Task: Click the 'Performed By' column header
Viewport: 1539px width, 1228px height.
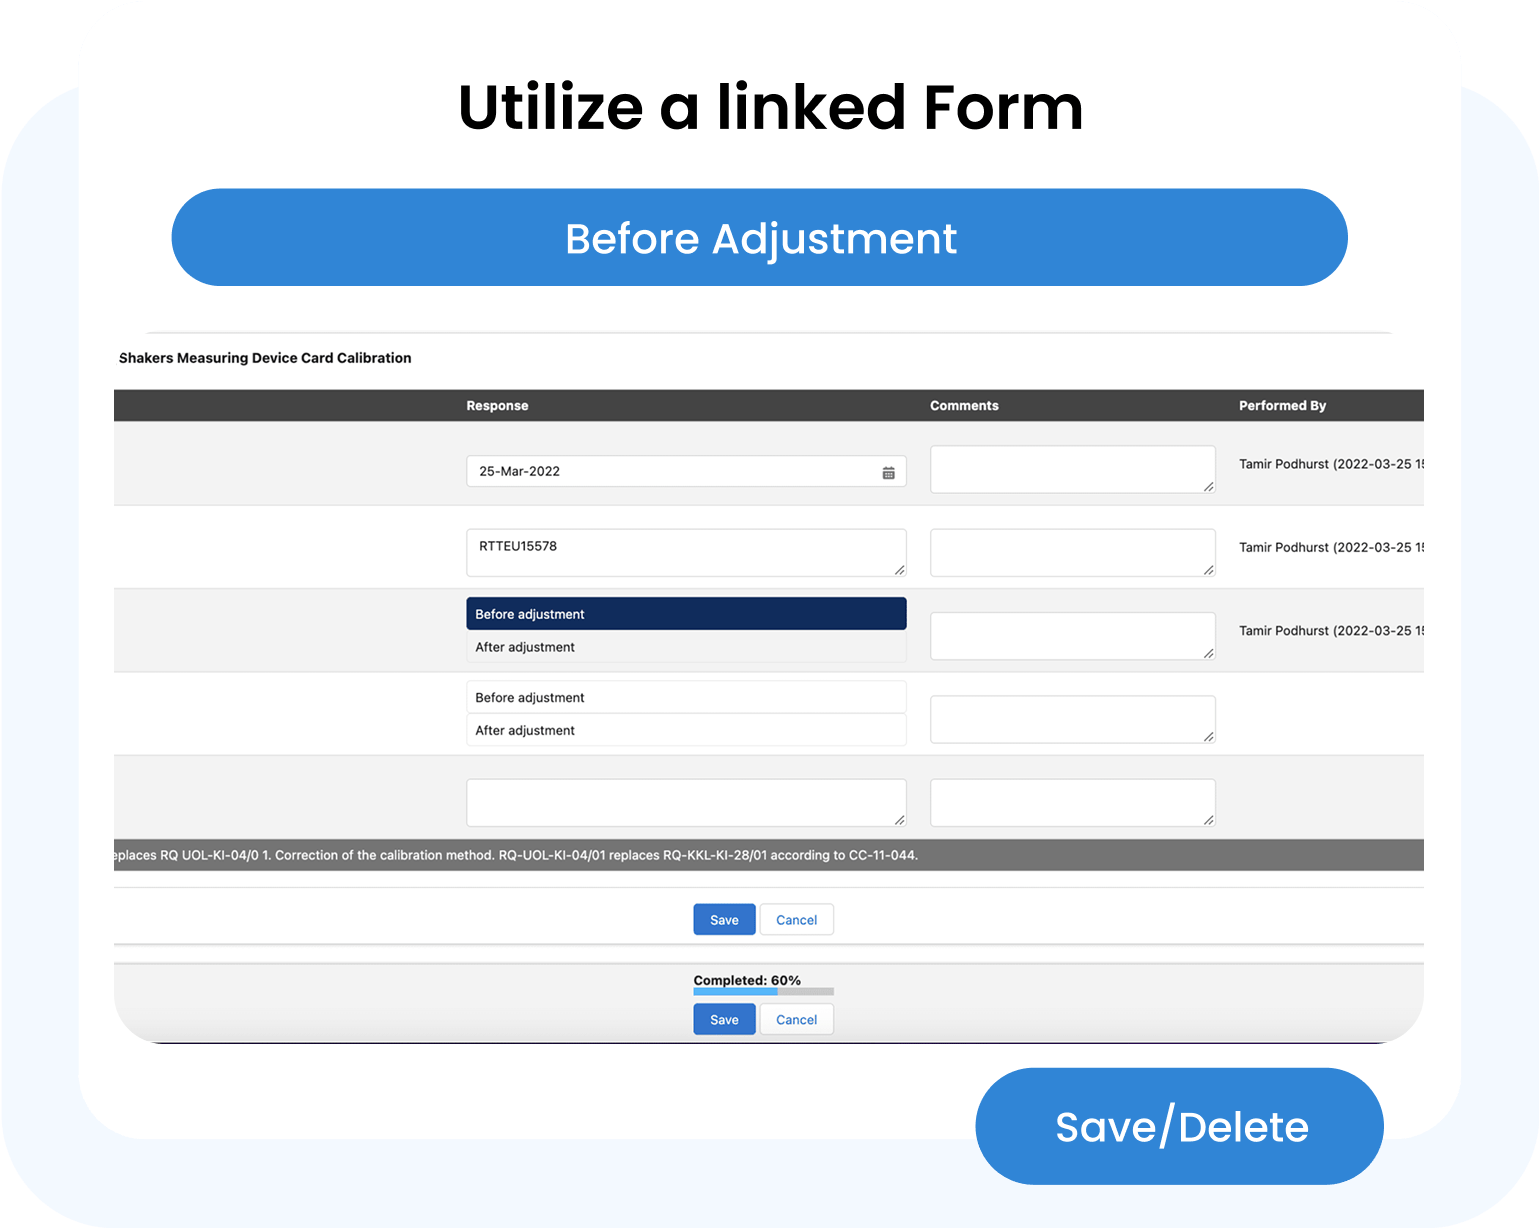Action: pyautogui.click(x=1282, y=406)
